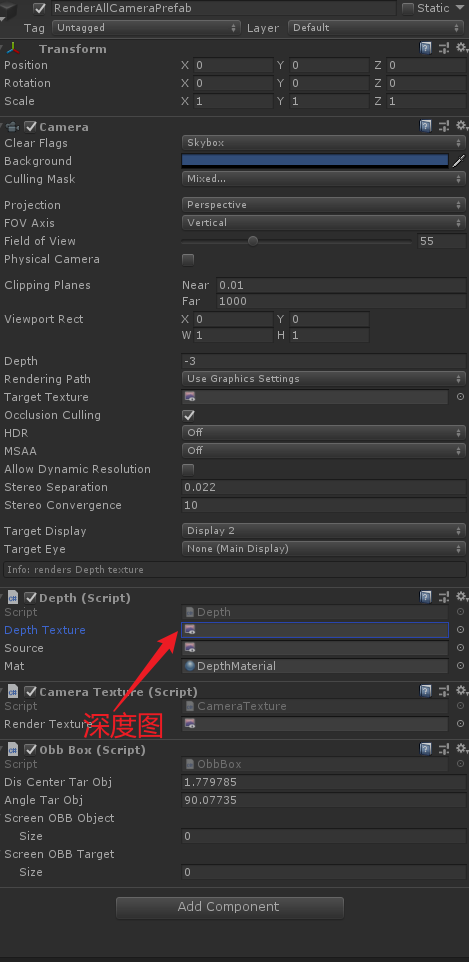
Task: Click the Depth value input field
Action: (x=324, y=361)
